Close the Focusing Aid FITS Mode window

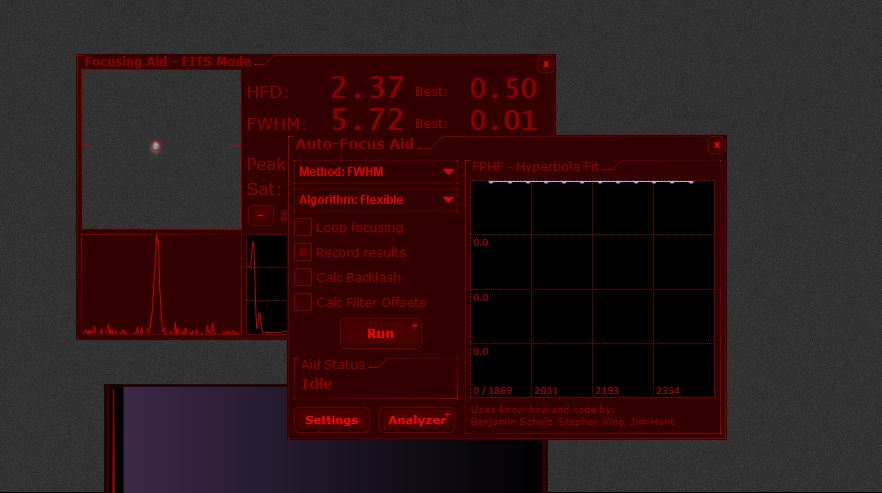coord(545,64)
